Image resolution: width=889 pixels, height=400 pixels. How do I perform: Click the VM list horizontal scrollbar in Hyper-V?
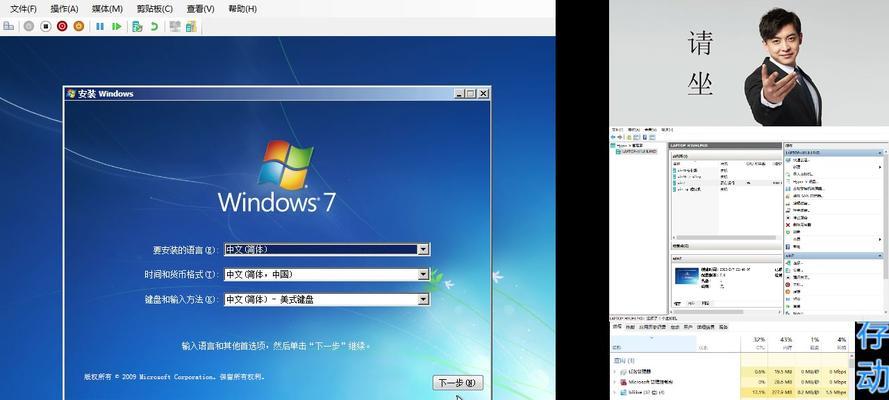coord(726,237)
